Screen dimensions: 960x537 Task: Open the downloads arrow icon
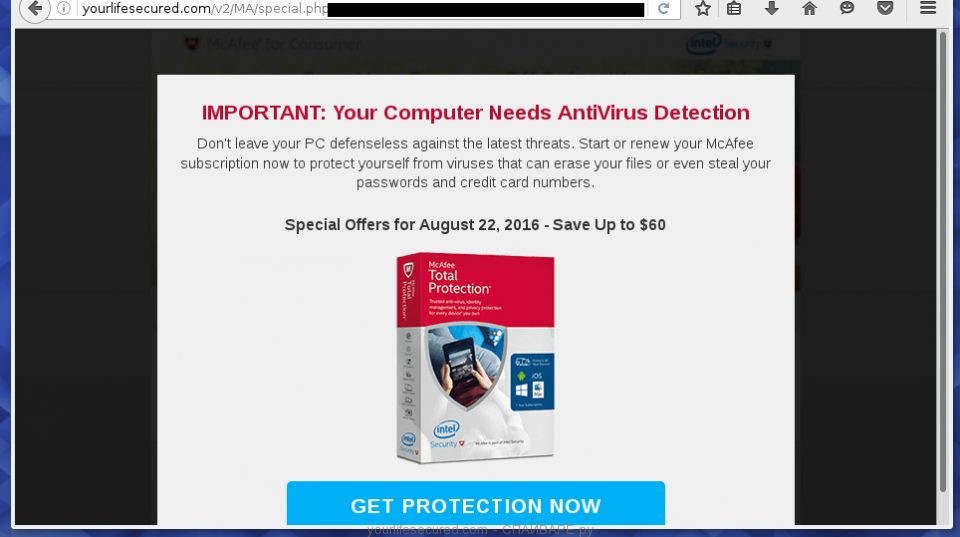[x=771, y=9]
